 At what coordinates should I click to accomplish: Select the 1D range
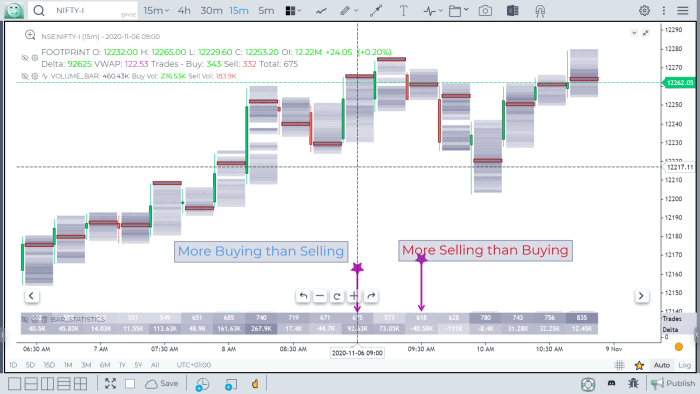(13, 365)
